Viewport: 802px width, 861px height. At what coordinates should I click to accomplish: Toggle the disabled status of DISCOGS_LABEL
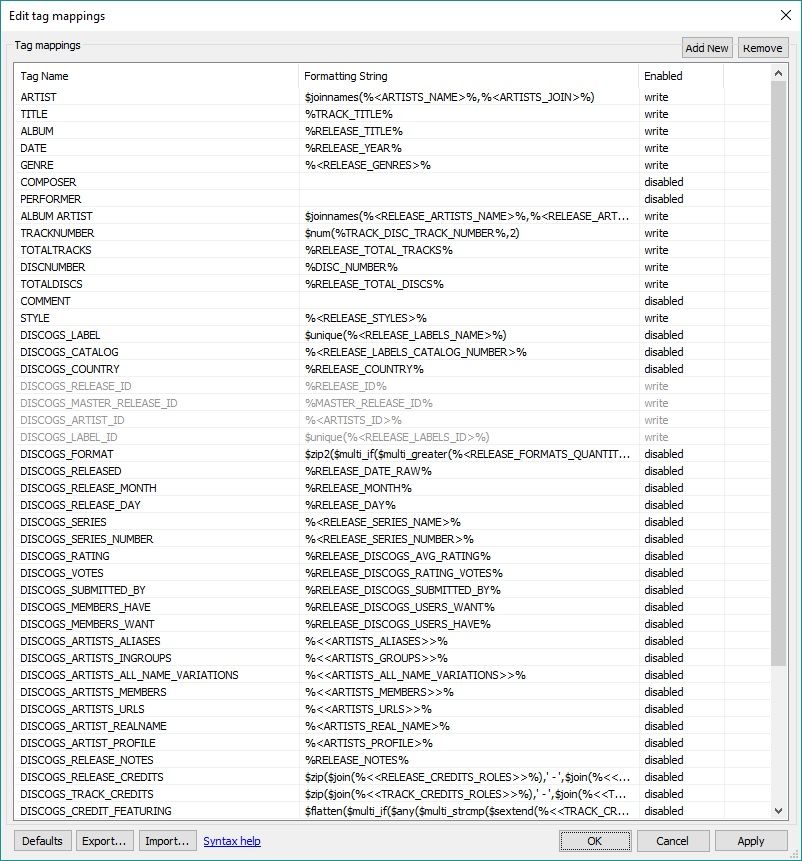(x=664, y=335)
